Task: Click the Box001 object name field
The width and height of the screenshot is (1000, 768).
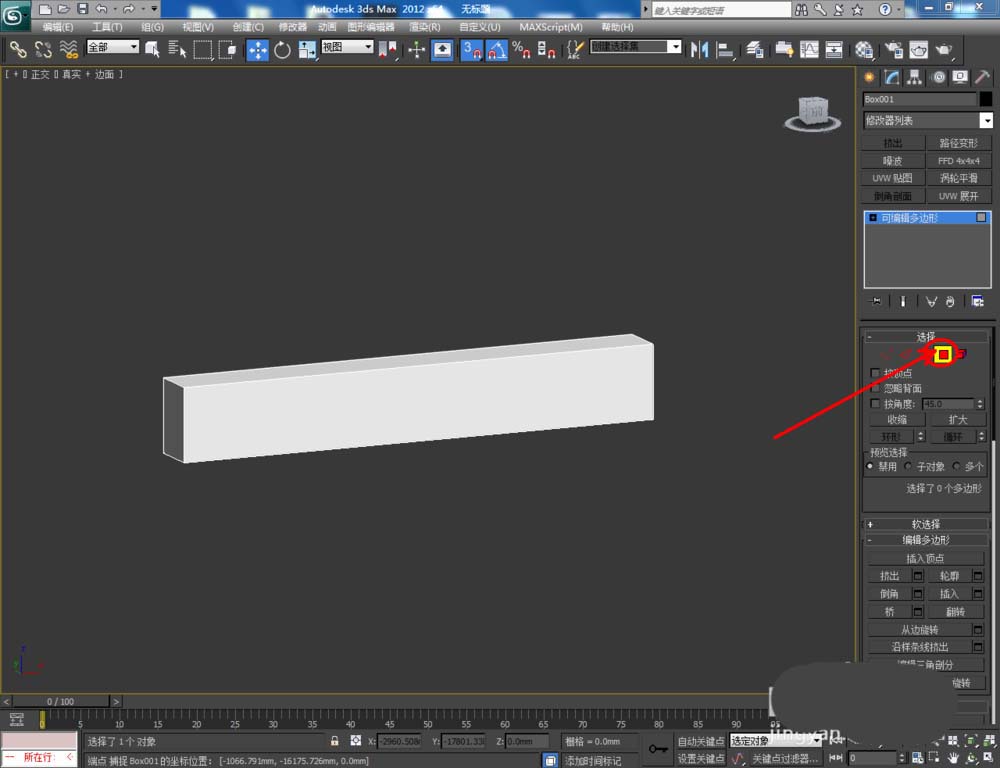Action: coord(919,99)
